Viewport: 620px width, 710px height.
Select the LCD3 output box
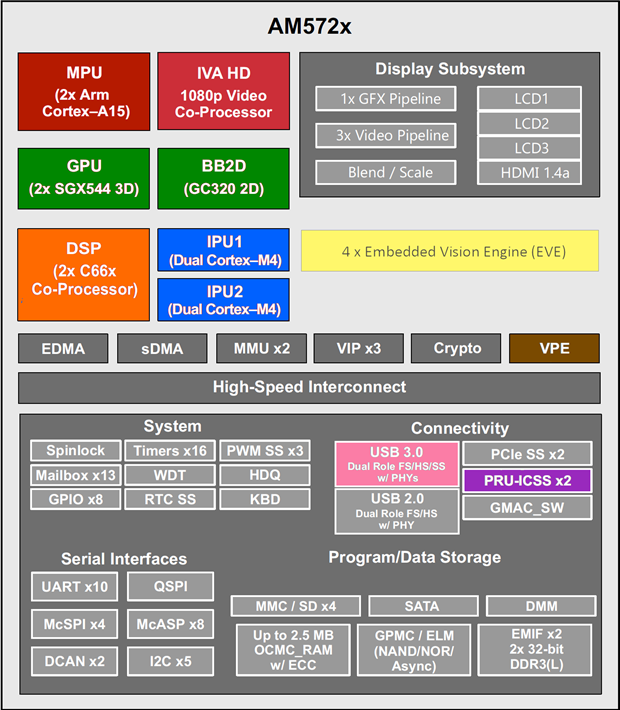tap(529, 148)
